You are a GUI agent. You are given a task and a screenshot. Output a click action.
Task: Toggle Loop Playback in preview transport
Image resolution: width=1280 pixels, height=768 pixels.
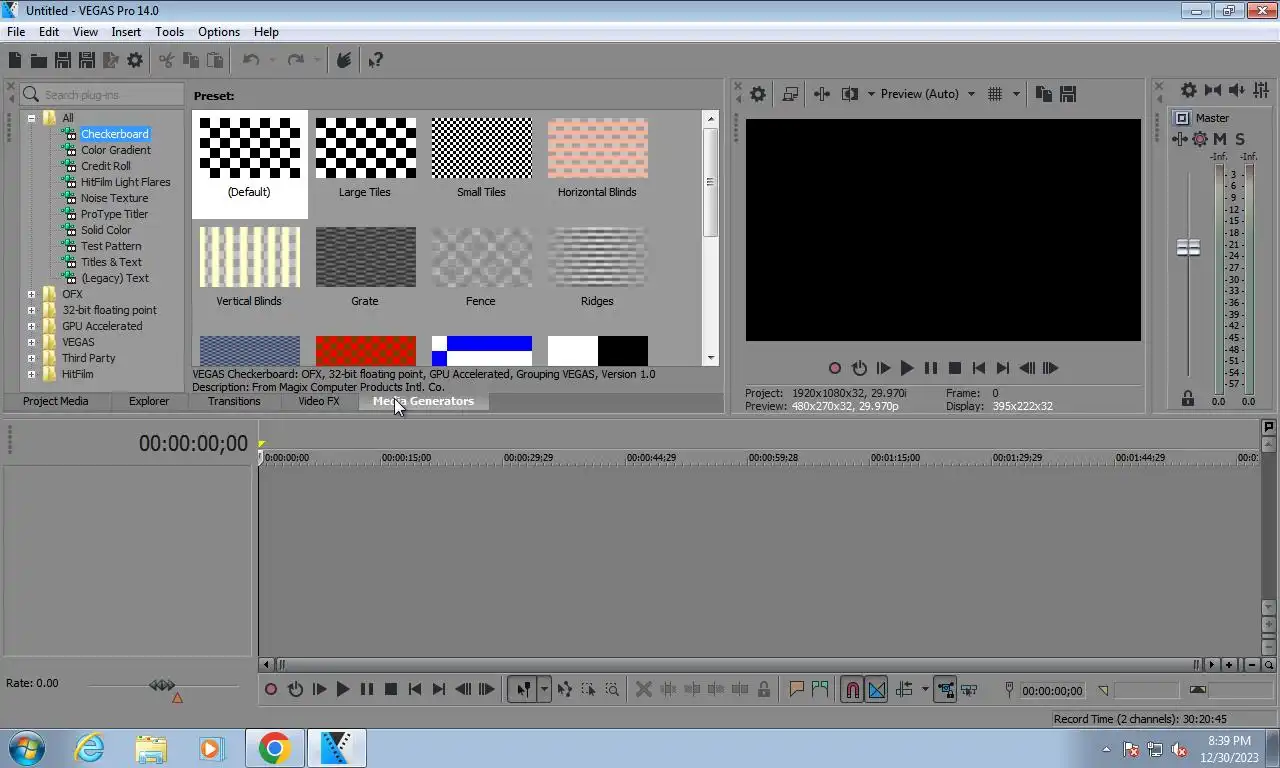point(859,368)
